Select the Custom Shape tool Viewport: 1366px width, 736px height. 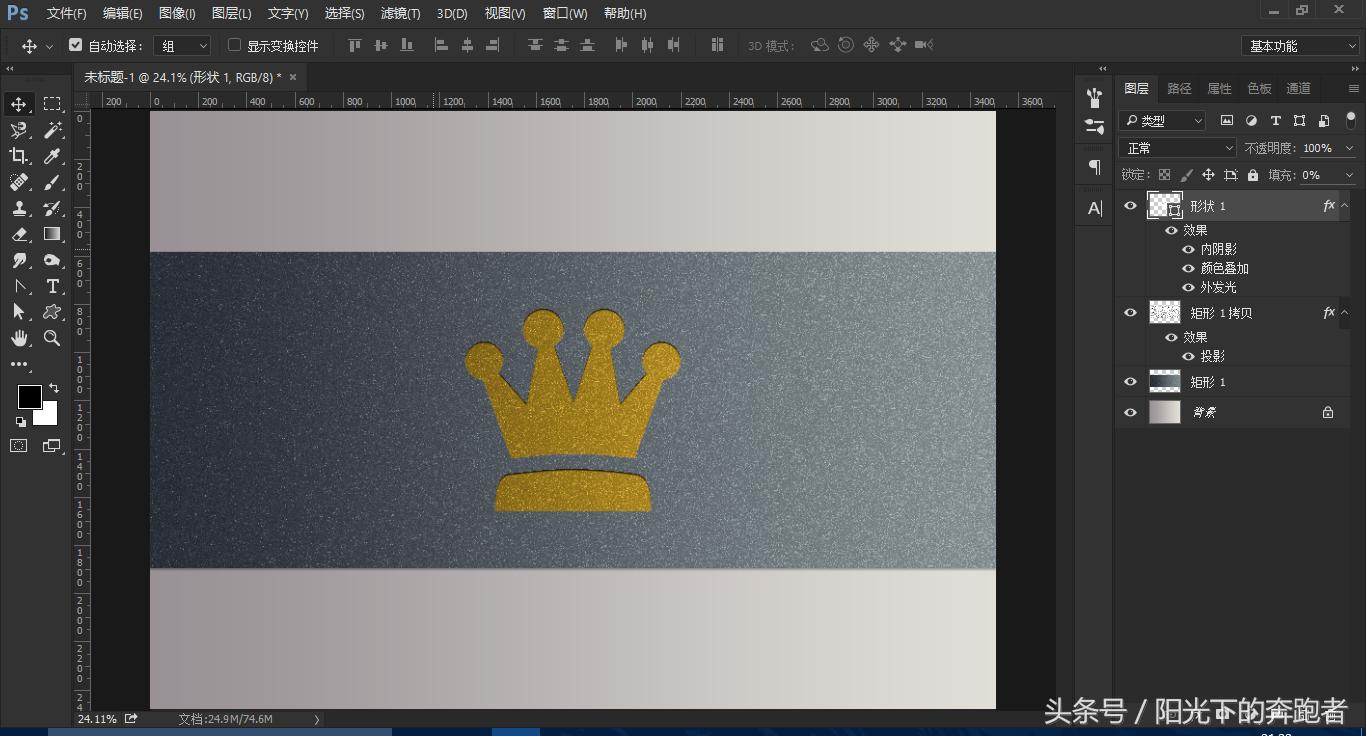(52, 312)
